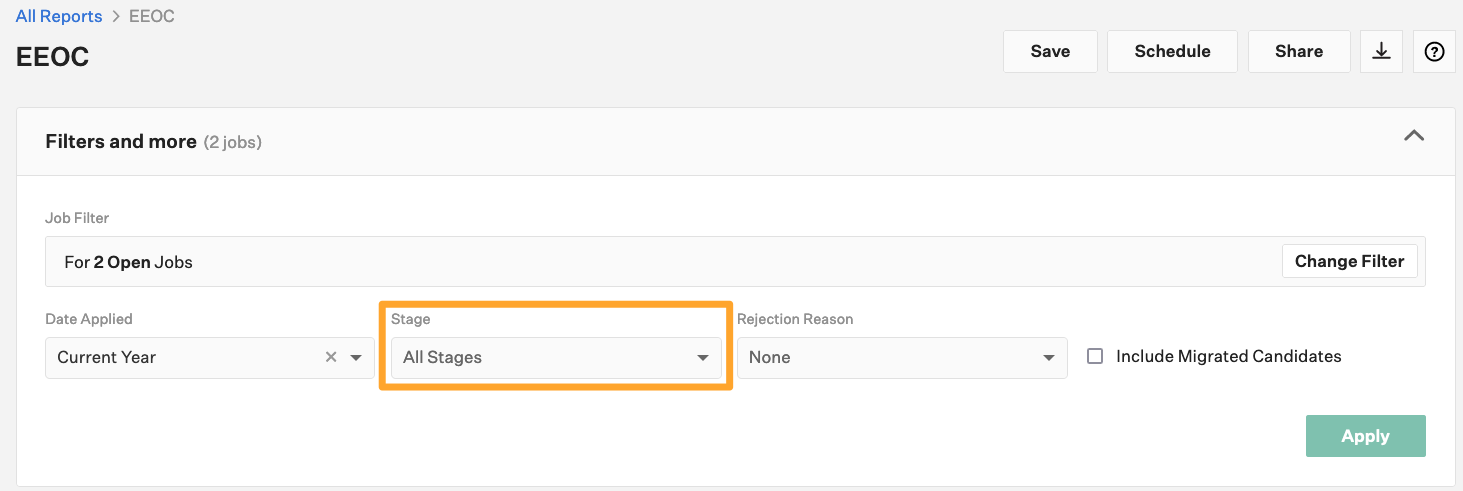Click the EEOC report title
This screenshot has height=491, width=1463.
pyautogui.click(x=53, y=57)
